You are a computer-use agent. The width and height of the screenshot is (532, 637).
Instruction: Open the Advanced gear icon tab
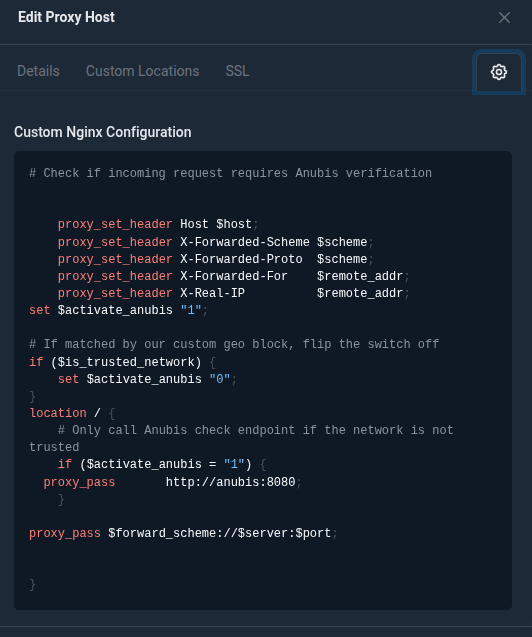pos(499,72)
